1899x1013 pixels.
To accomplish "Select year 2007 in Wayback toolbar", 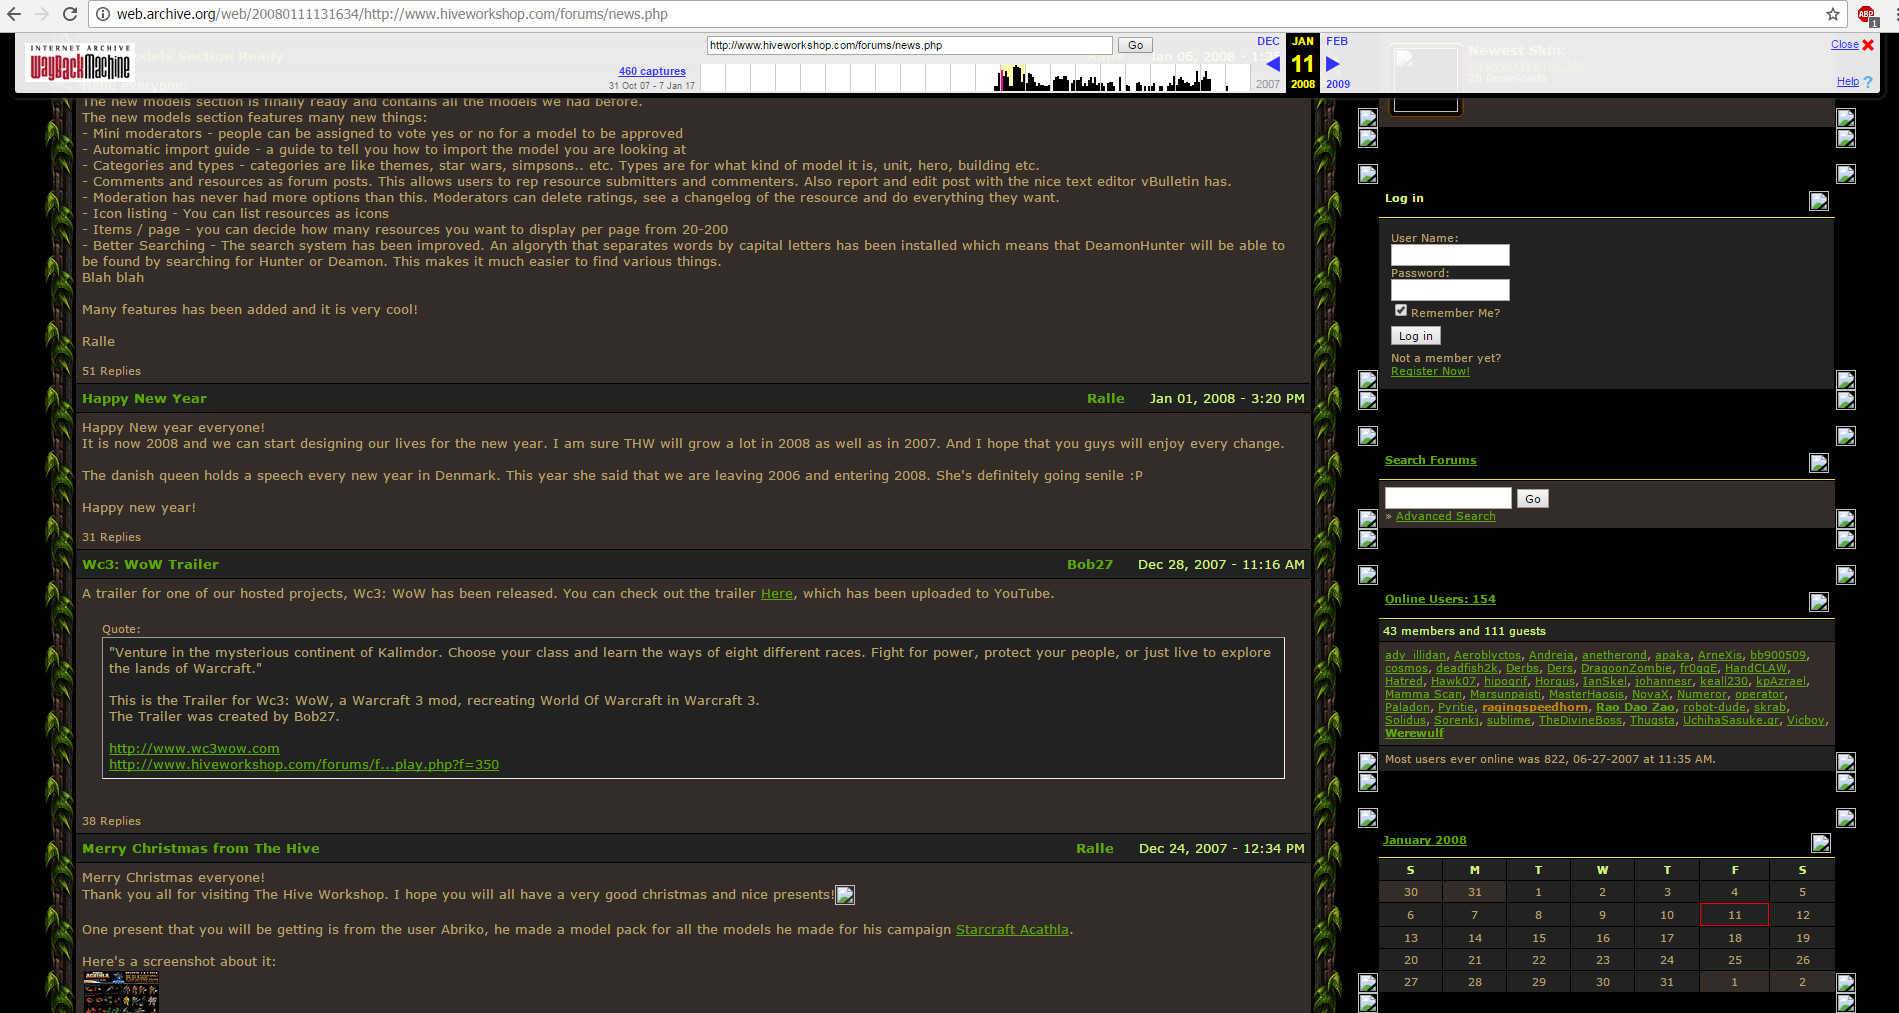I will point(1268,84).
